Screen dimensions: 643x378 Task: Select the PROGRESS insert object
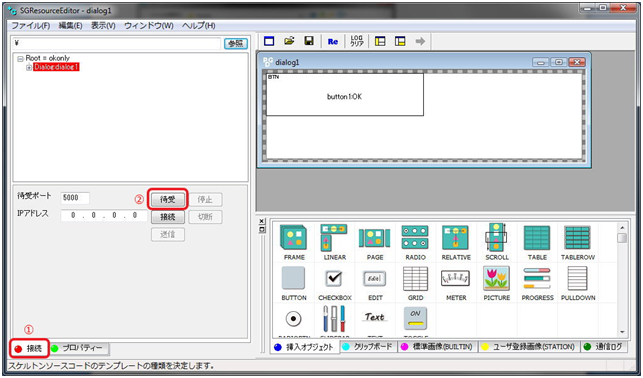tap(537, 283)
